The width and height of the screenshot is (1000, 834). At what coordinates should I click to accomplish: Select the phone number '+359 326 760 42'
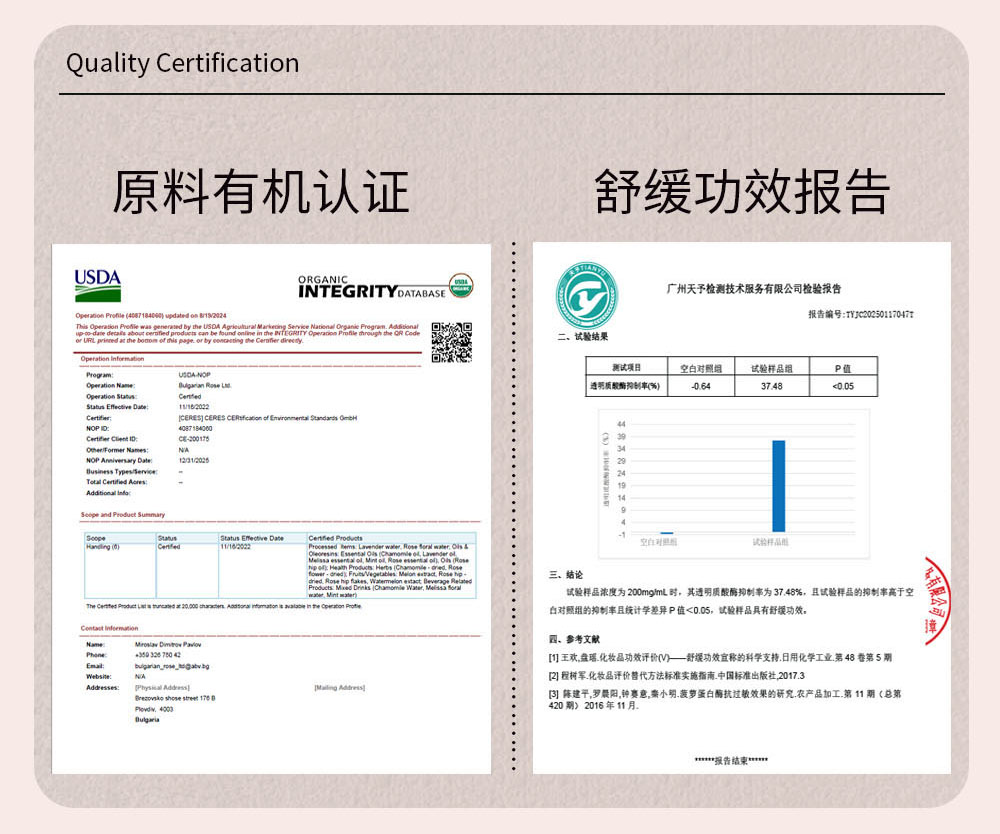click(x=158, y=655)
